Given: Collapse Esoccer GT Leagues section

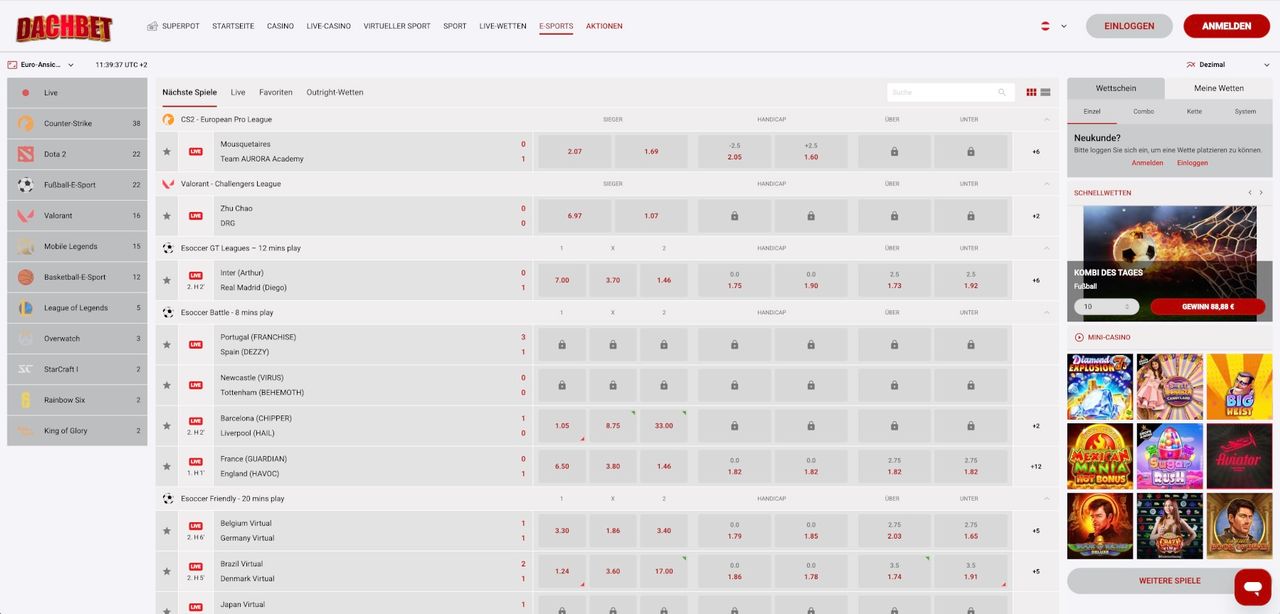Looking at the screenshot, I should click(x=1047, y=248).
